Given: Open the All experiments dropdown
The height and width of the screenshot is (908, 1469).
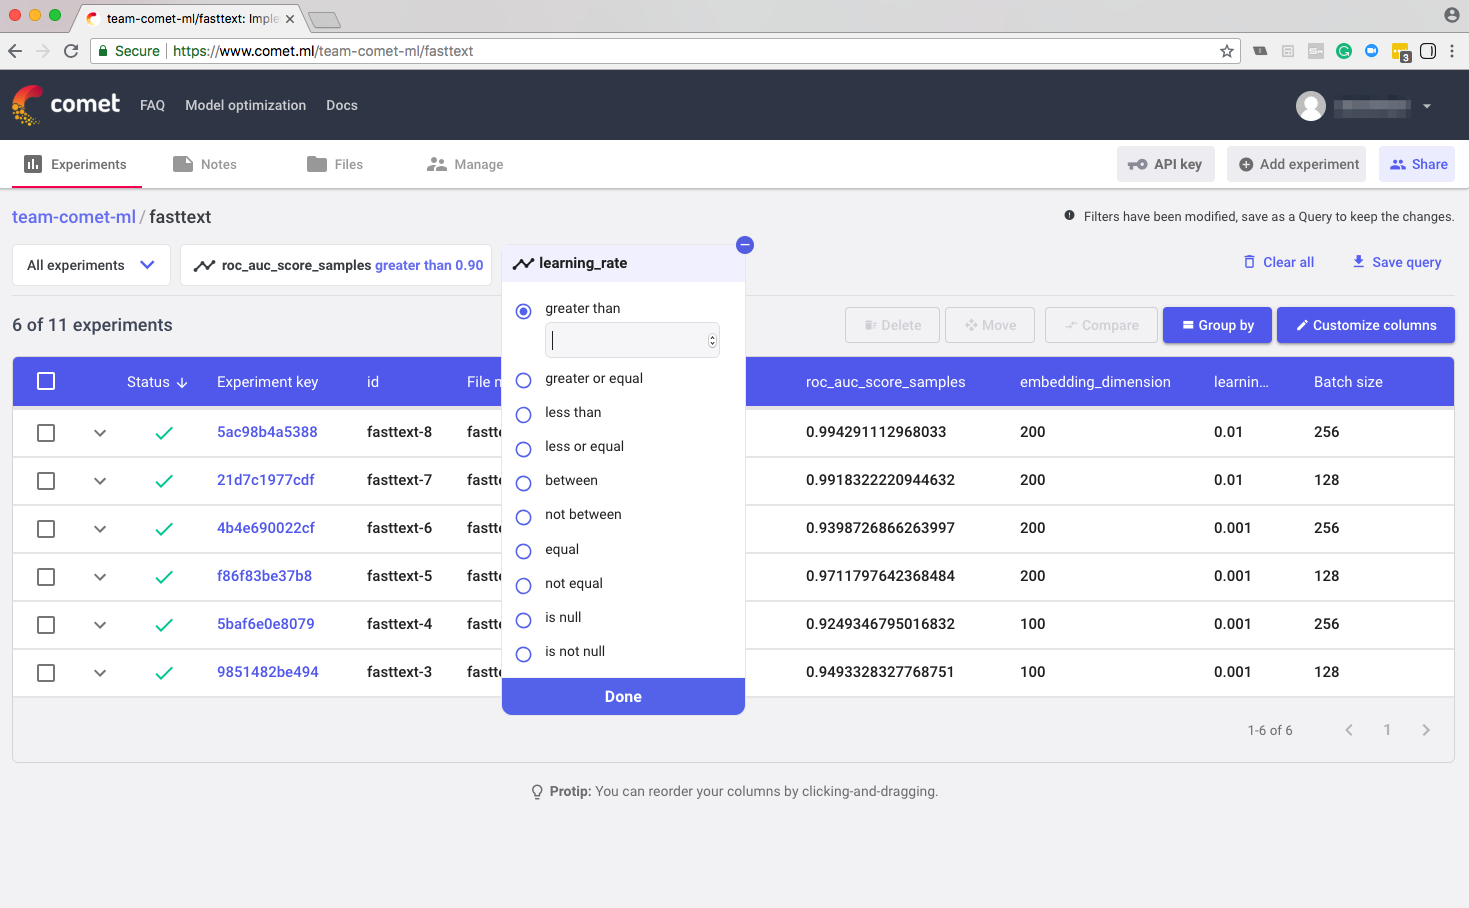Looking at the screenshot, I should (90, 264).
